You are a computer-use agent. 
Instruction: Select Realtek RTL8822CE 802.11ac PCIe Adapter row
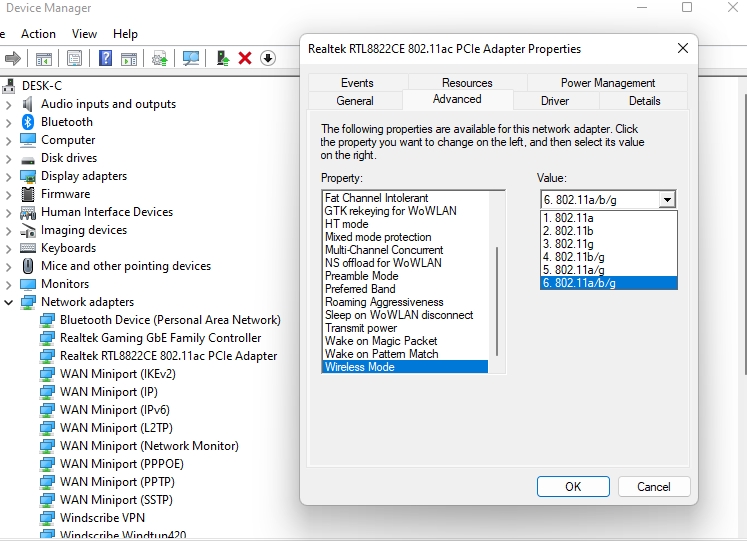(169, 356)
